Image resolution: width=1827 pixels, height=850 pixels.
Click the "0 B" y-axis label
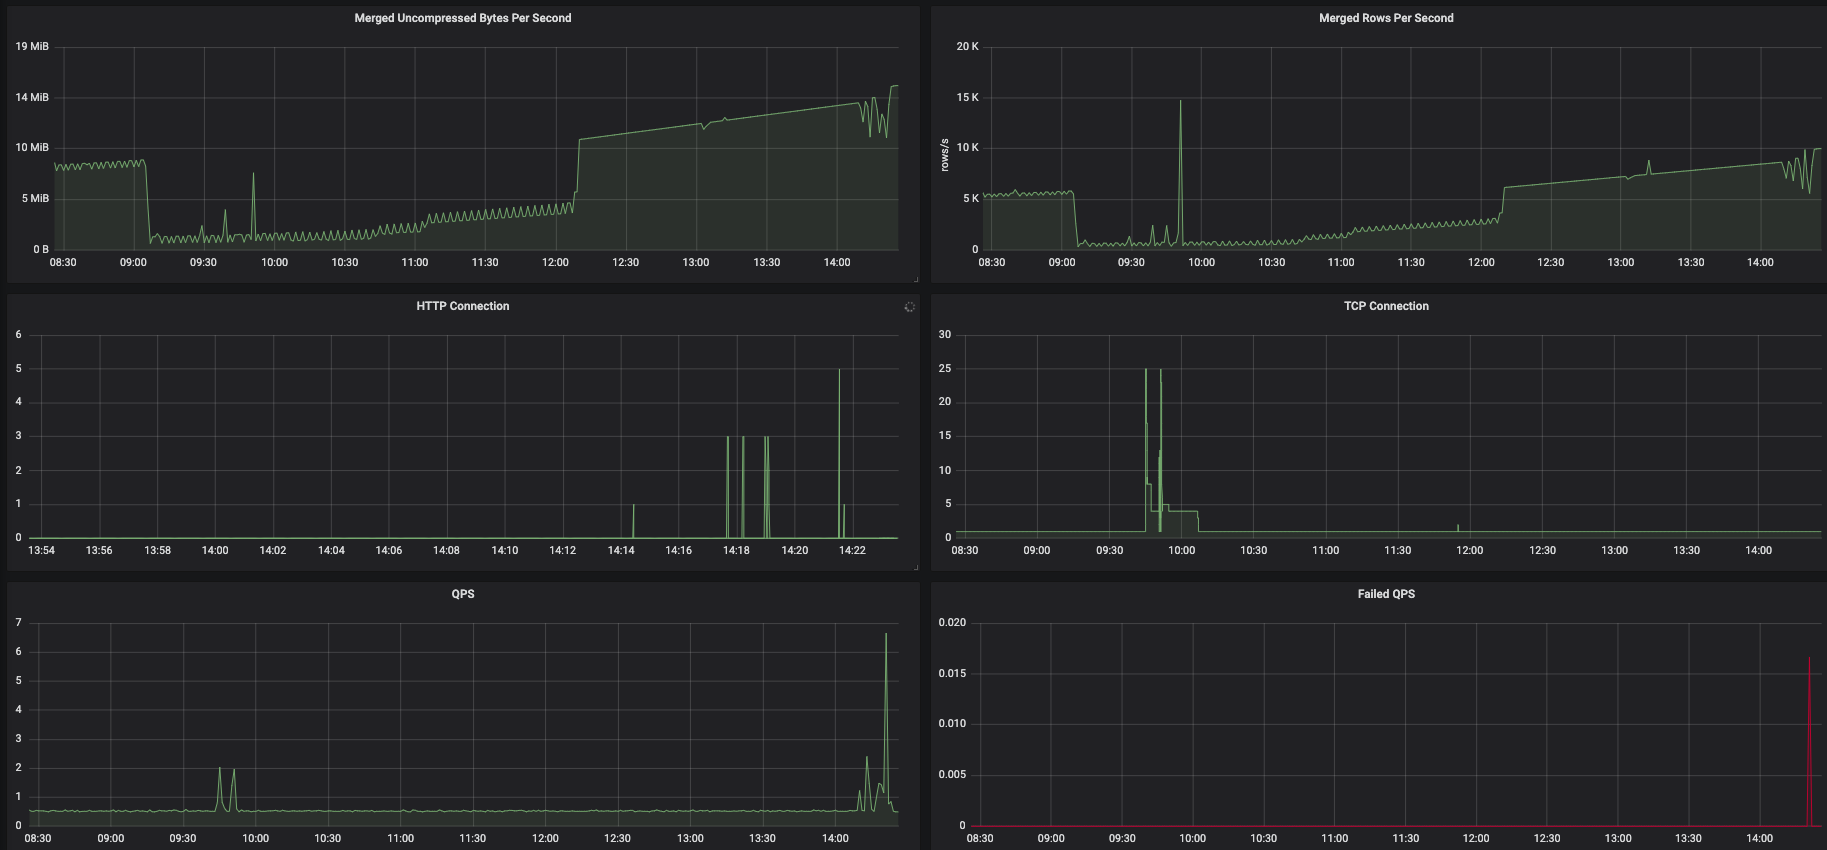[x=40, y=249]
